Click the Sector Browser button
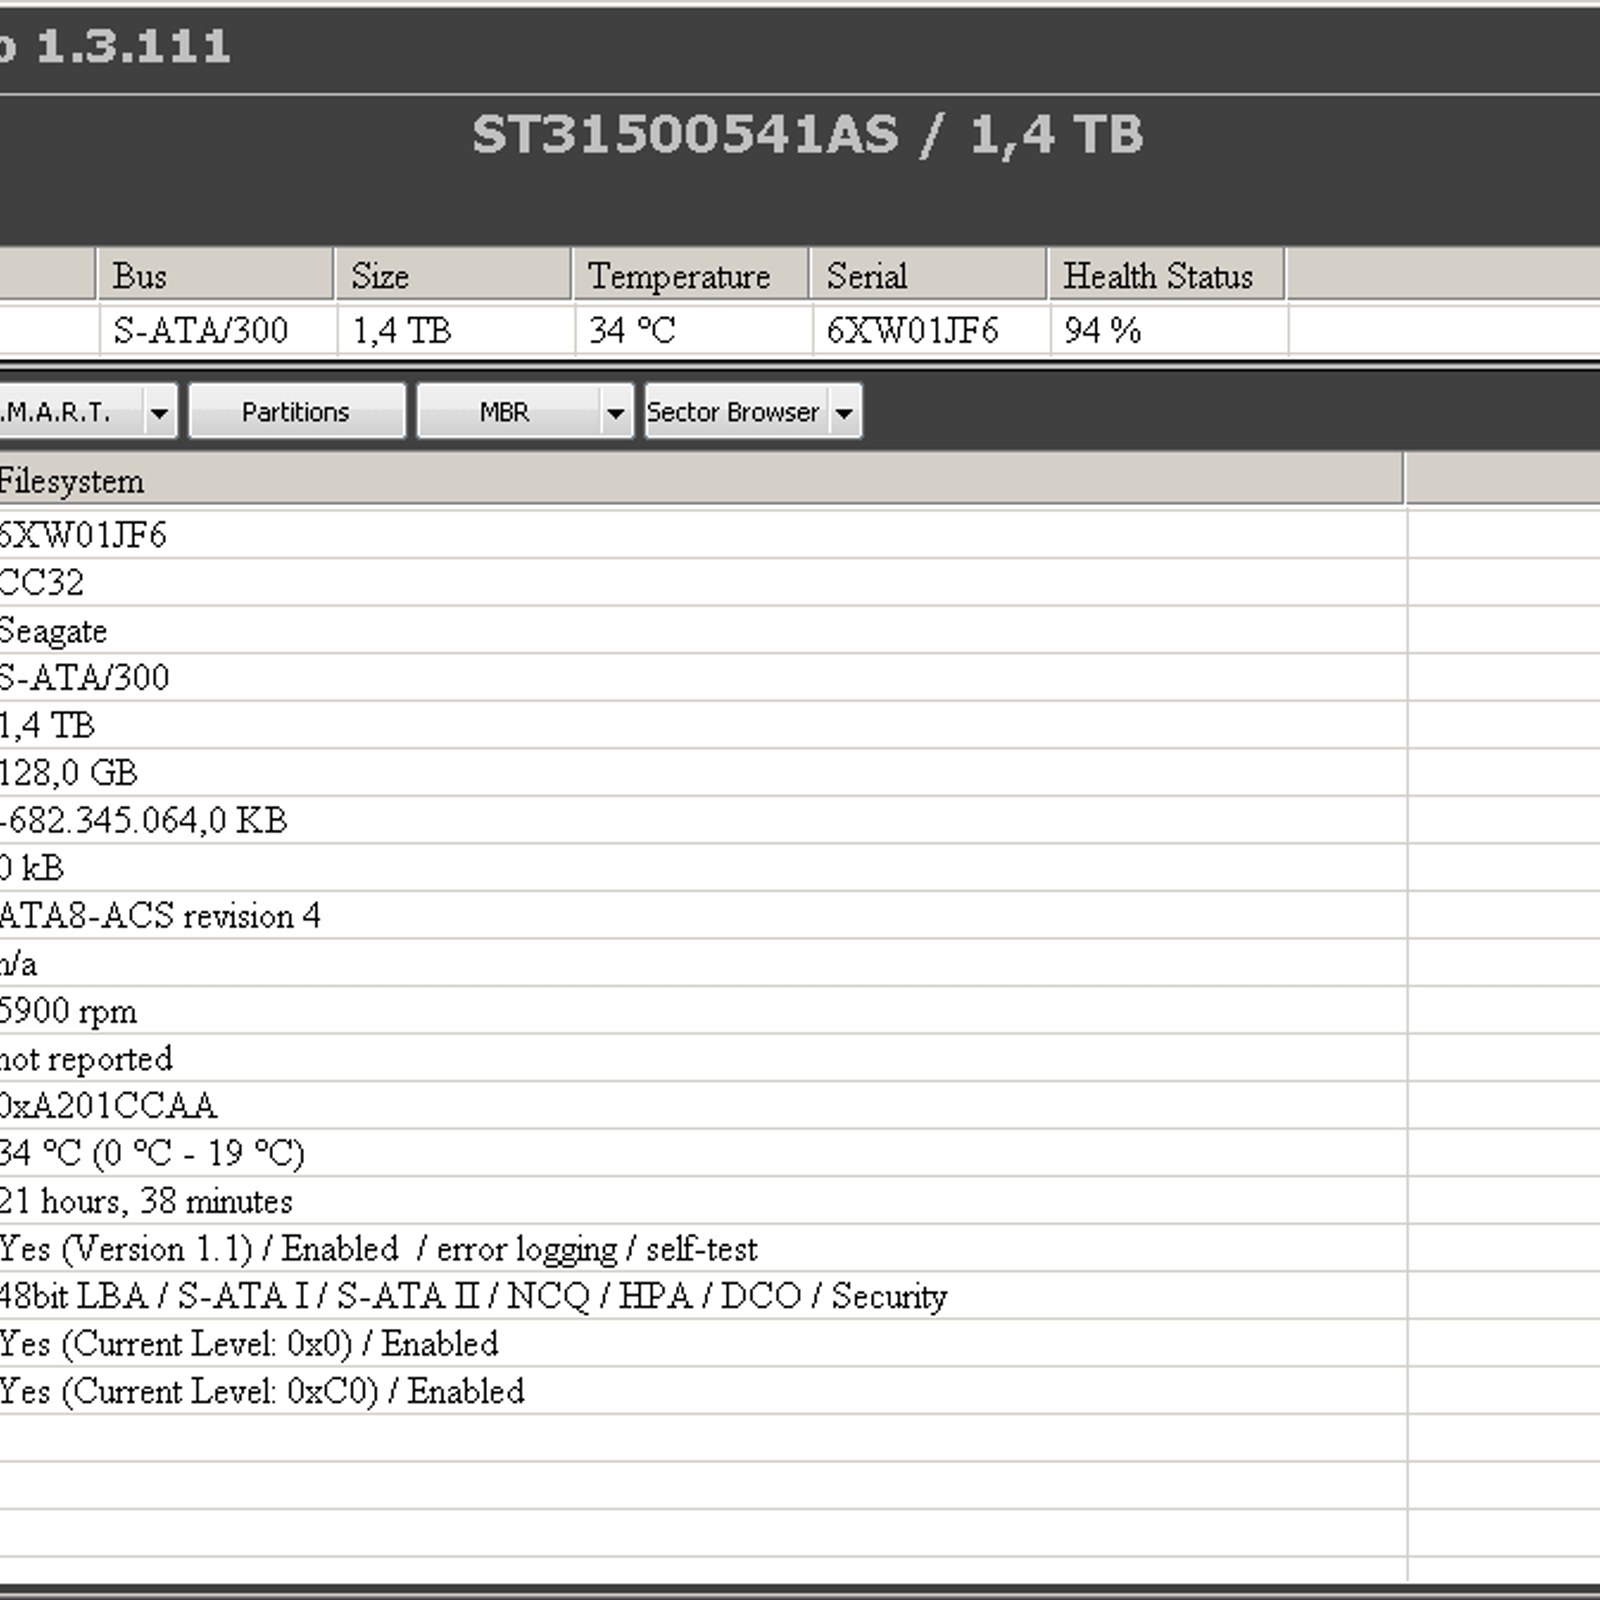 pos(735,412)
